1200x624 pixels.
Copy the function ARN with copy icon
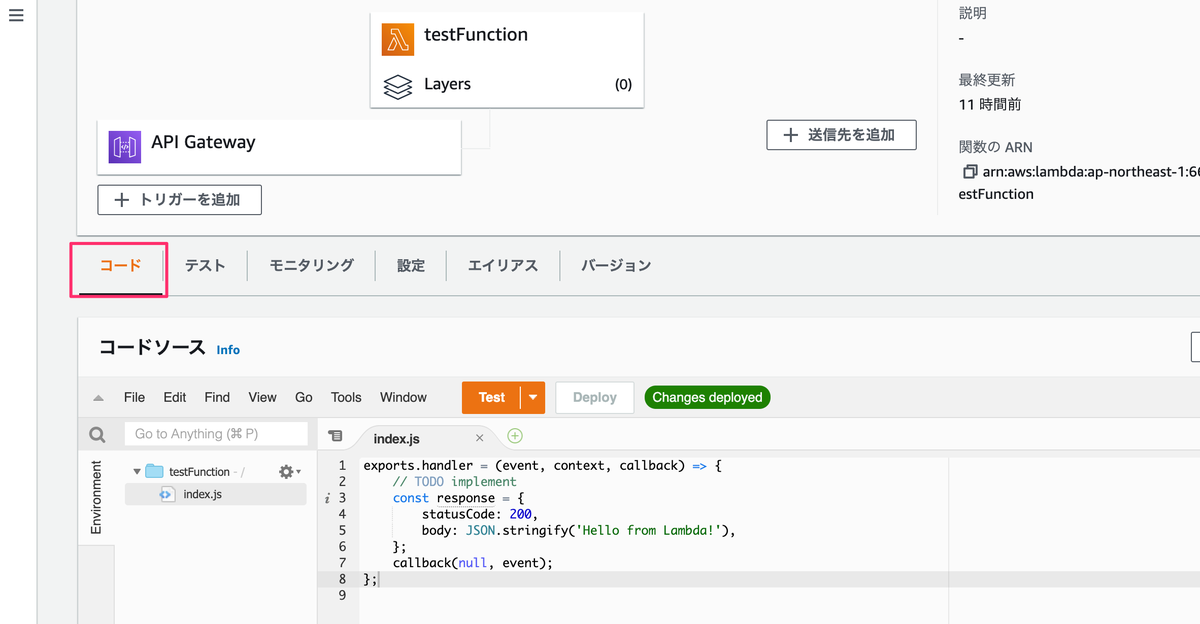click(969, 172)
